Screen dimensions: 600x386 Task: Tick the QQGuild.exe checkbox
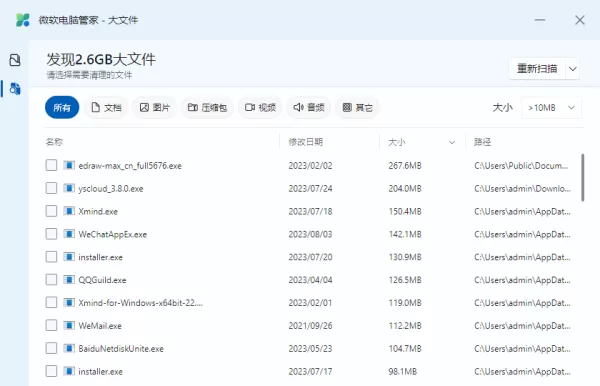pos(51,280)
